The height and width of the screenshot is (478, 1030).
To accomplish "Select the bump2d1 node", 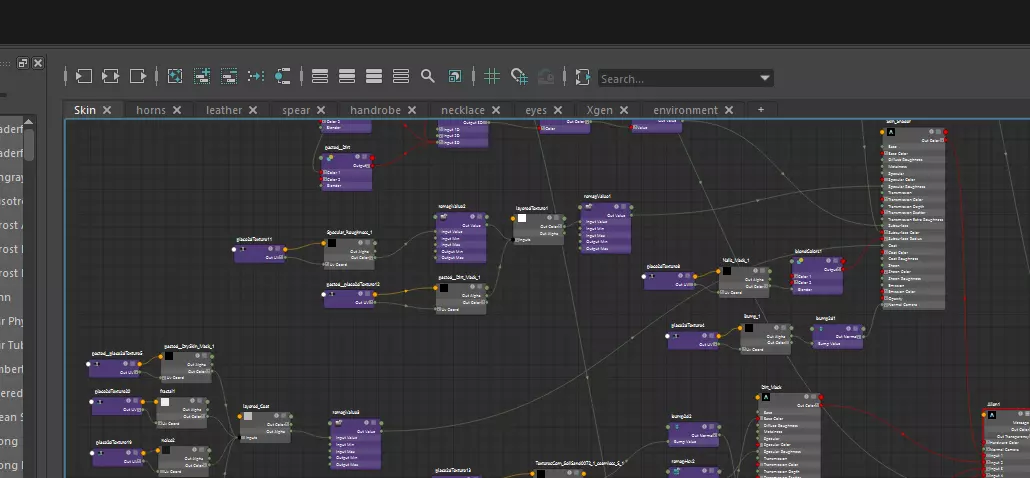I will click(x=837, y=336).
